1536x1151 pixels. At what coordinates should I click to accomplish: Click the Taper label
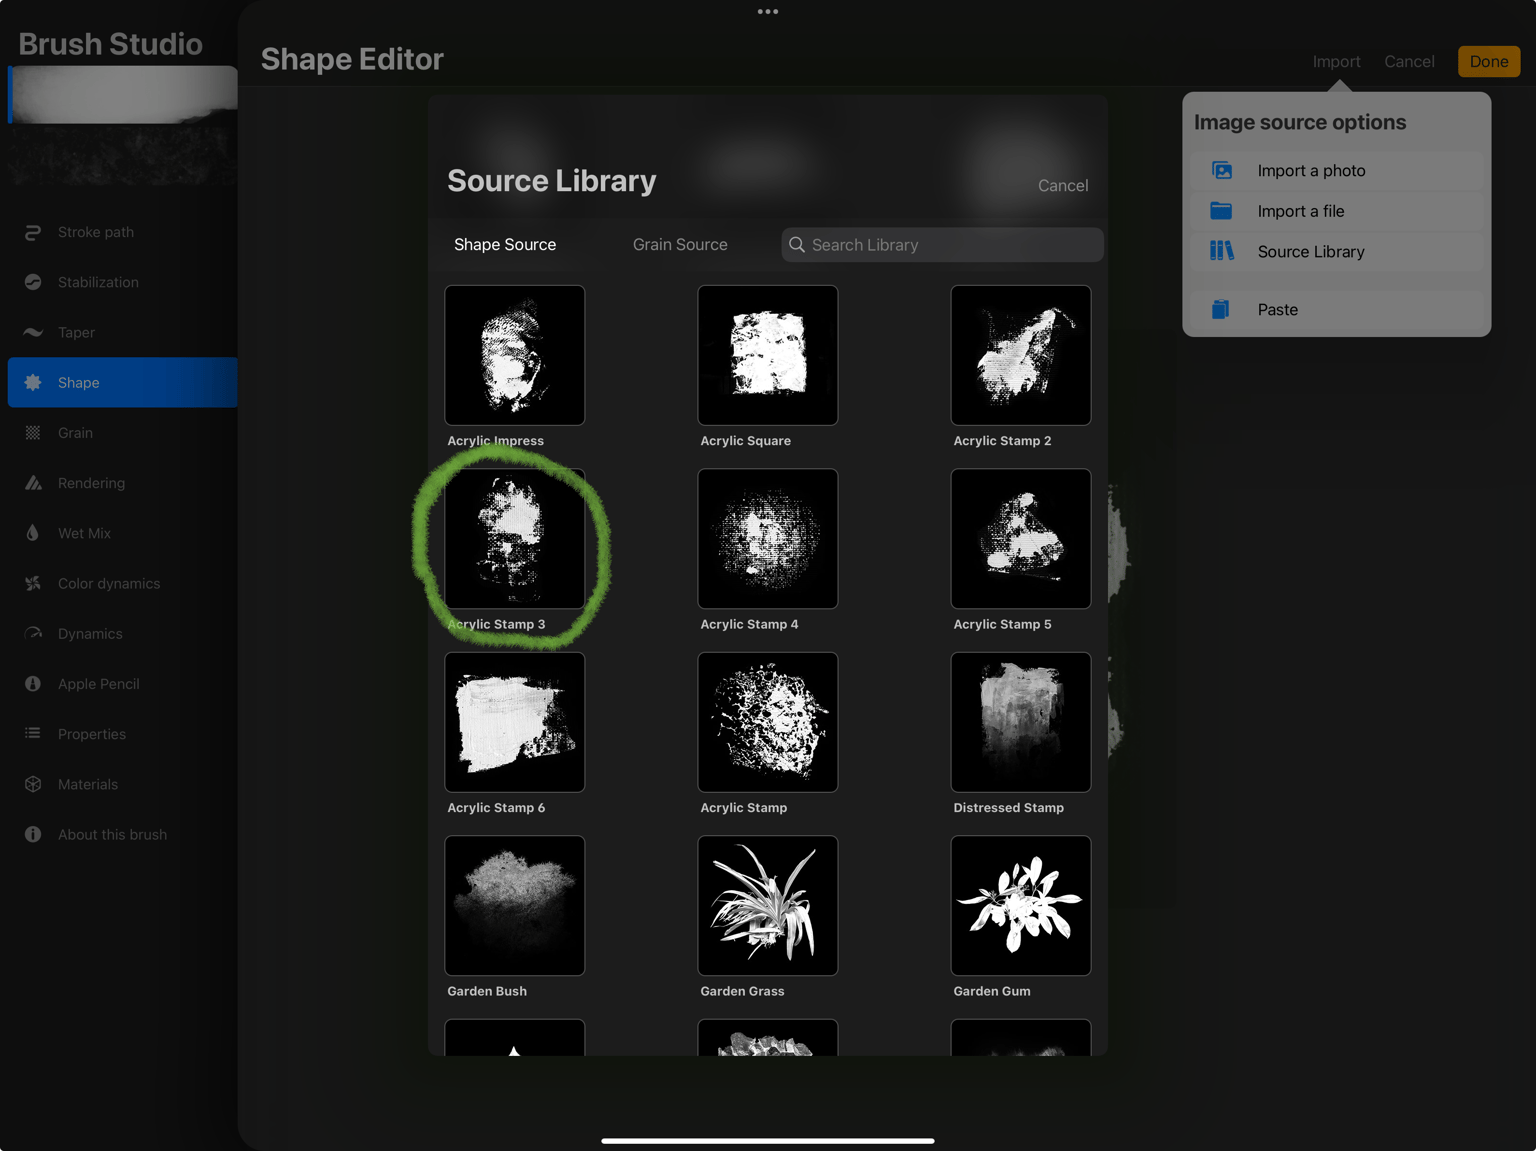[76, 332]
